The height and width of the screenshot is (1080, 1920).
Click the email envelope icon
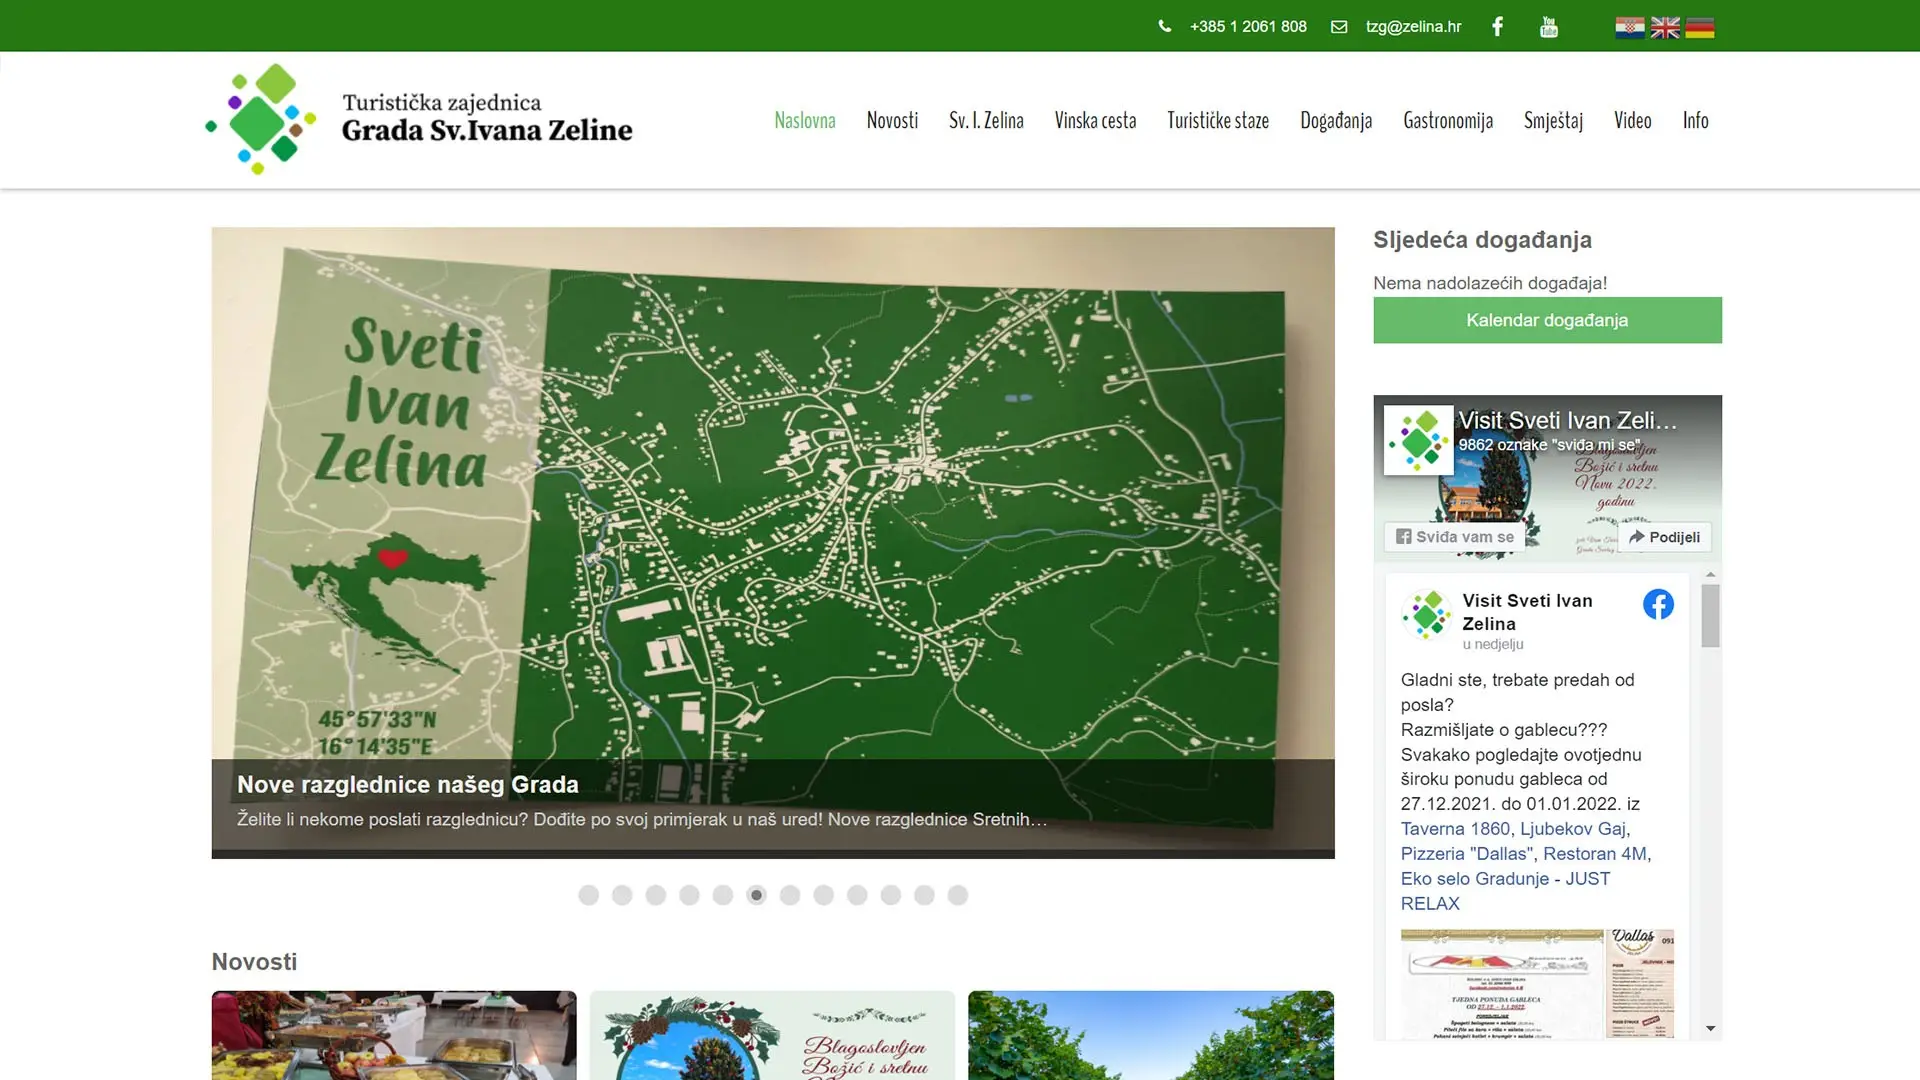point(1339,27)
